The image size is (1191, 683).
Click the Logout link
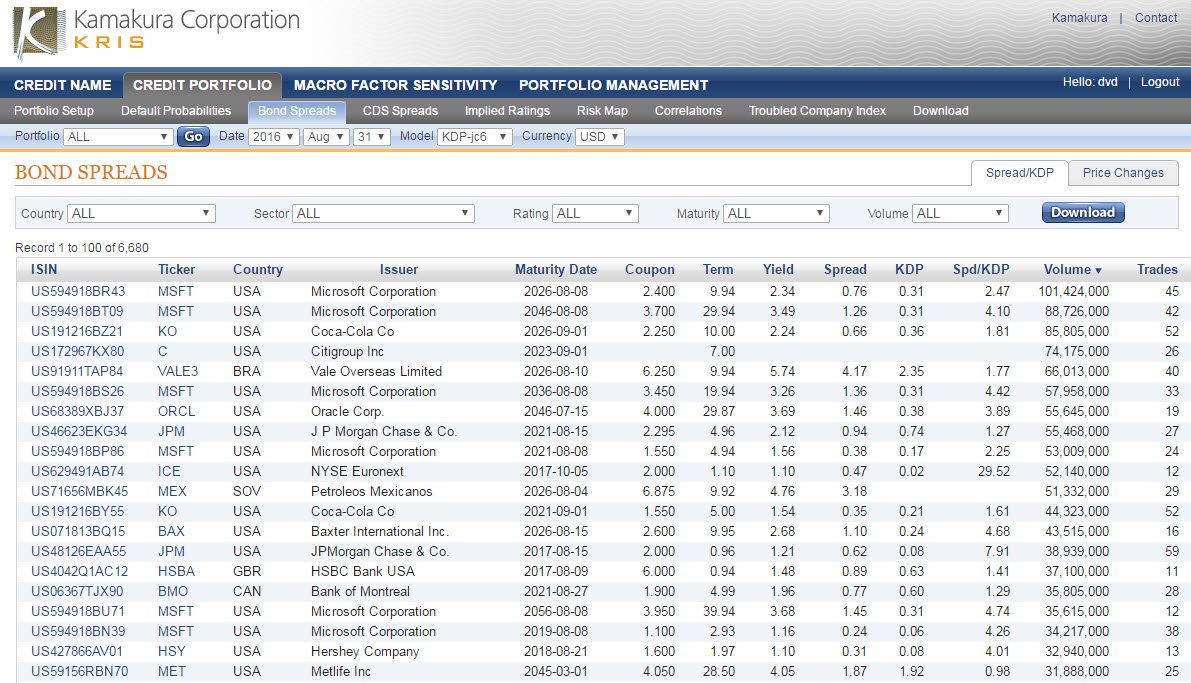click(x=1160, y=82)
